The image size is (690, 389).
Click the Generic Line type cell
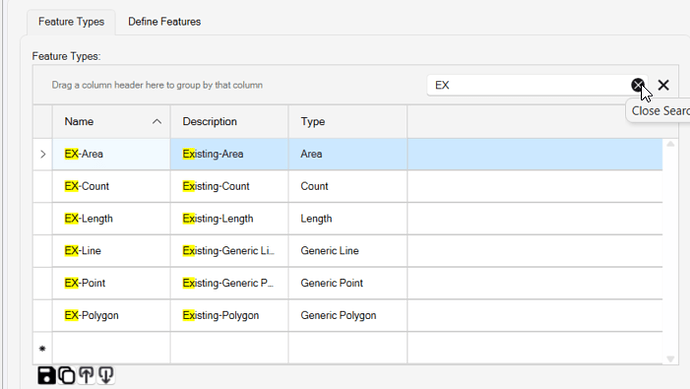click(x=348, y=251)
